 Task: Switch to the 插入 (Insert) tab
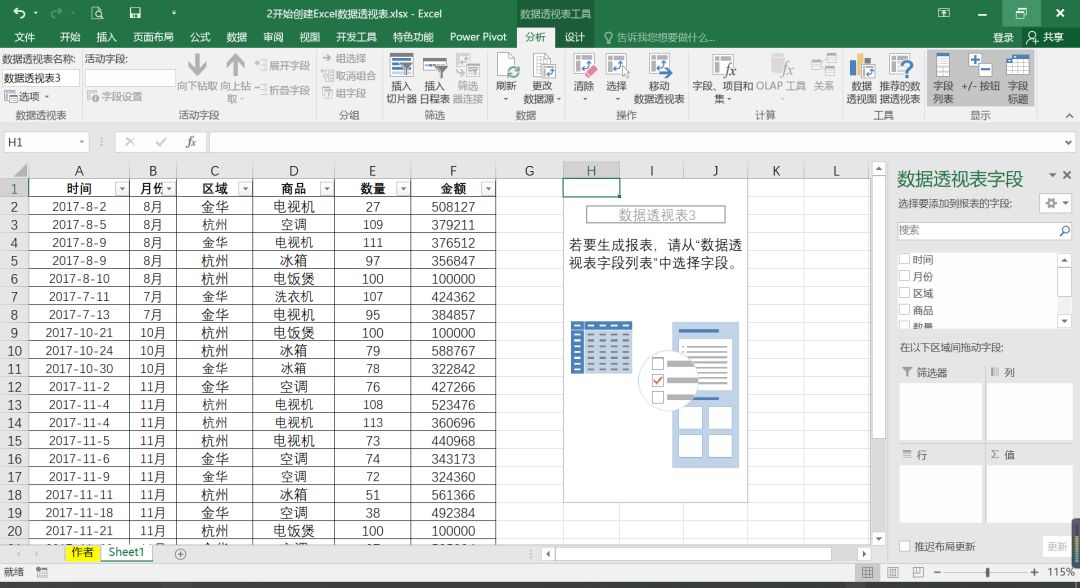pos(106,37)
